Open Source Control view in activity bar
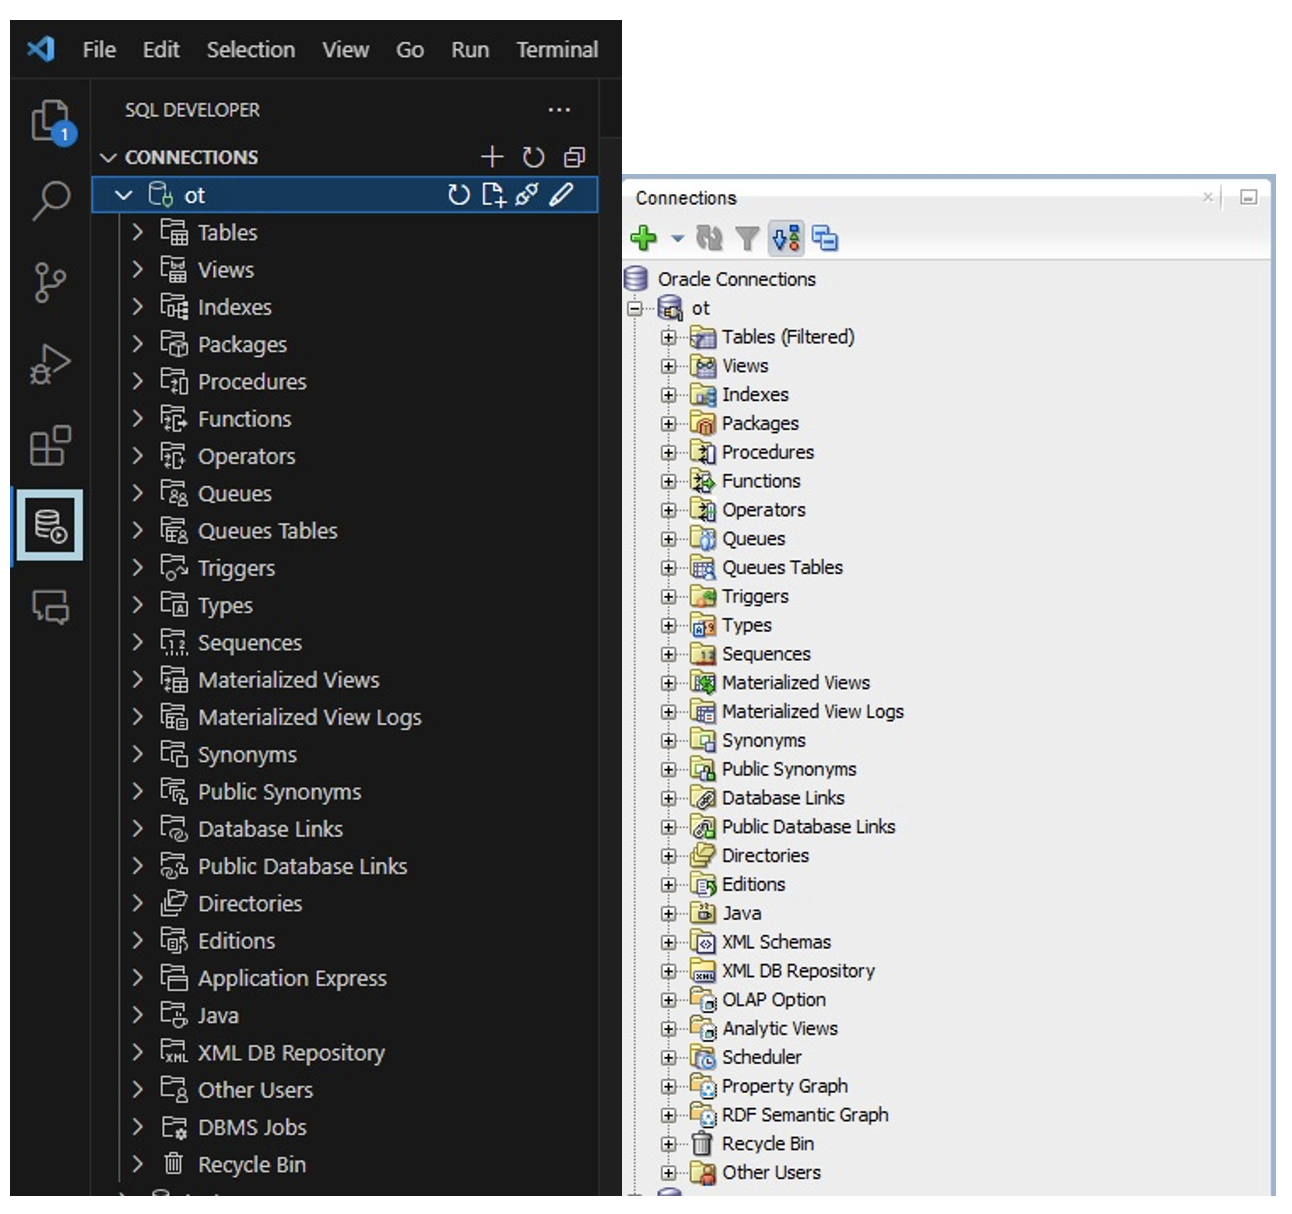This screenshot has height=1214, width=1292. [x=49, y=282]
